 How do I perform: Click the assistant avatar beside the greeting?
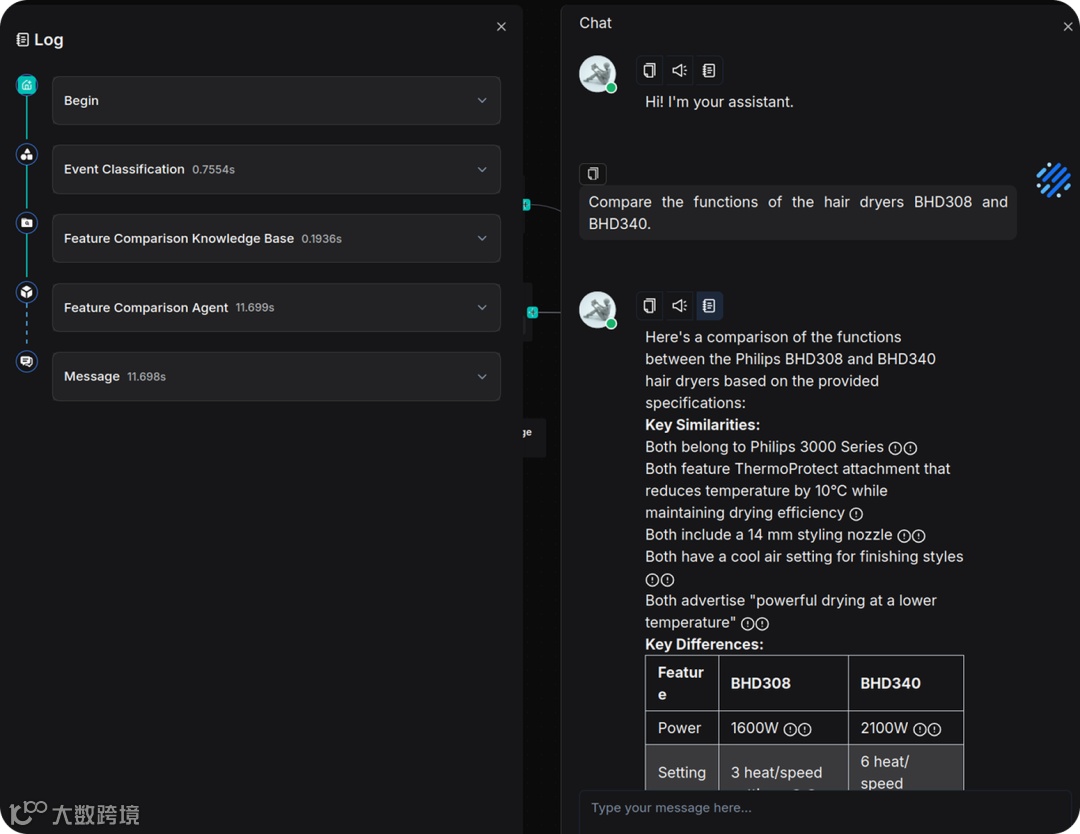click(x=597, y=74)
